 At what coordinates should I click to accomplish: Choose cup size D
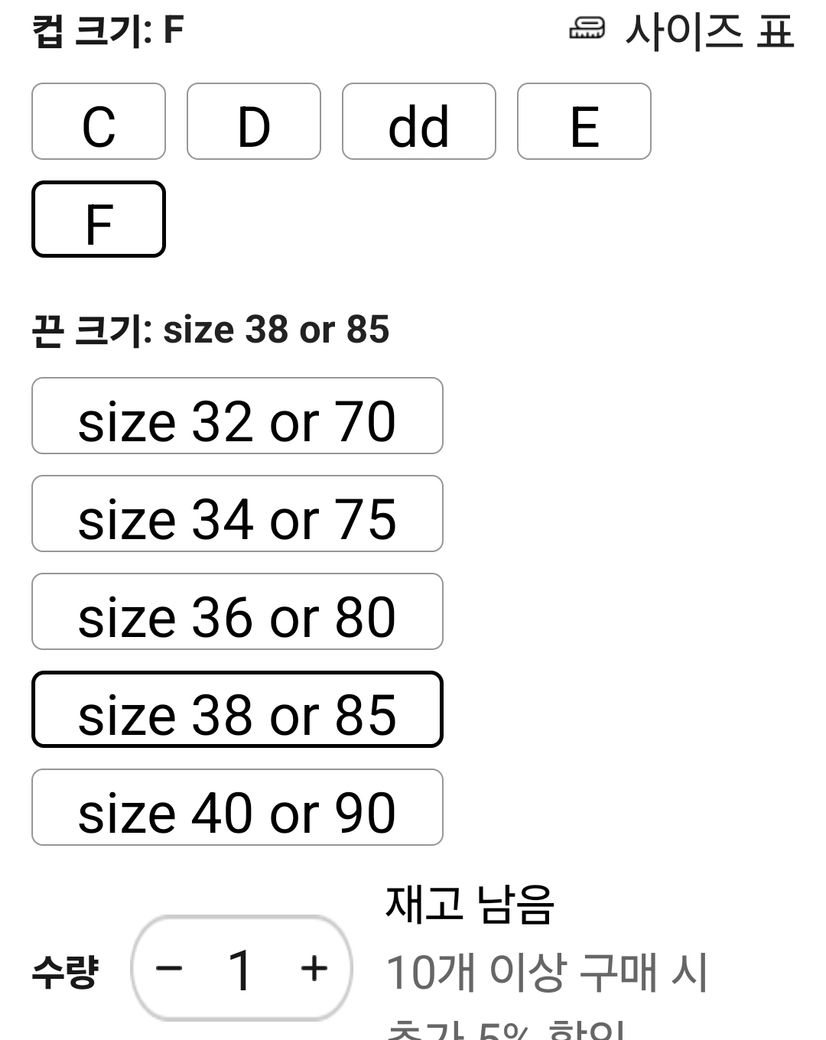254,122
